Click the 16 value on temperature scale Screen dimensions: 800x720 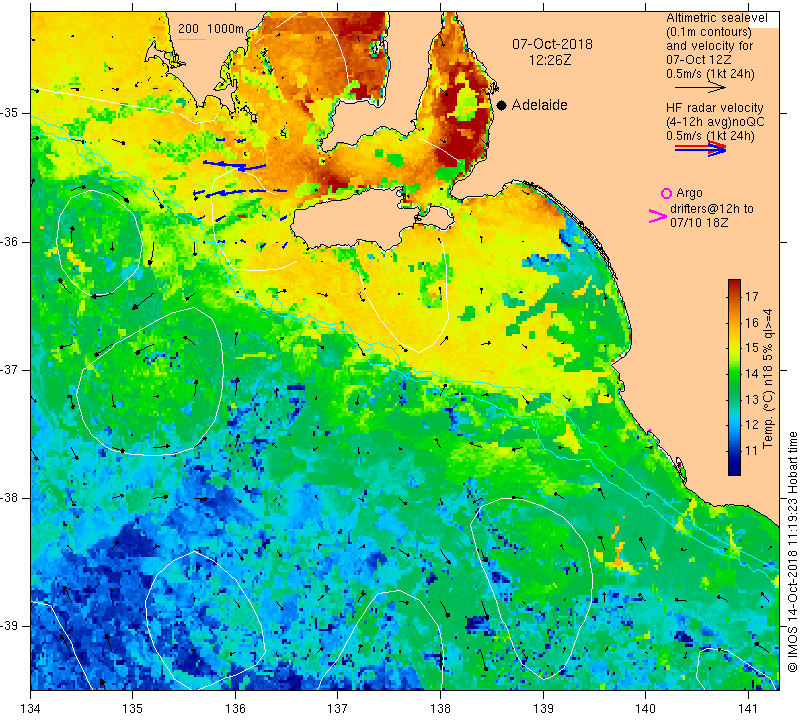pos(752,322)
